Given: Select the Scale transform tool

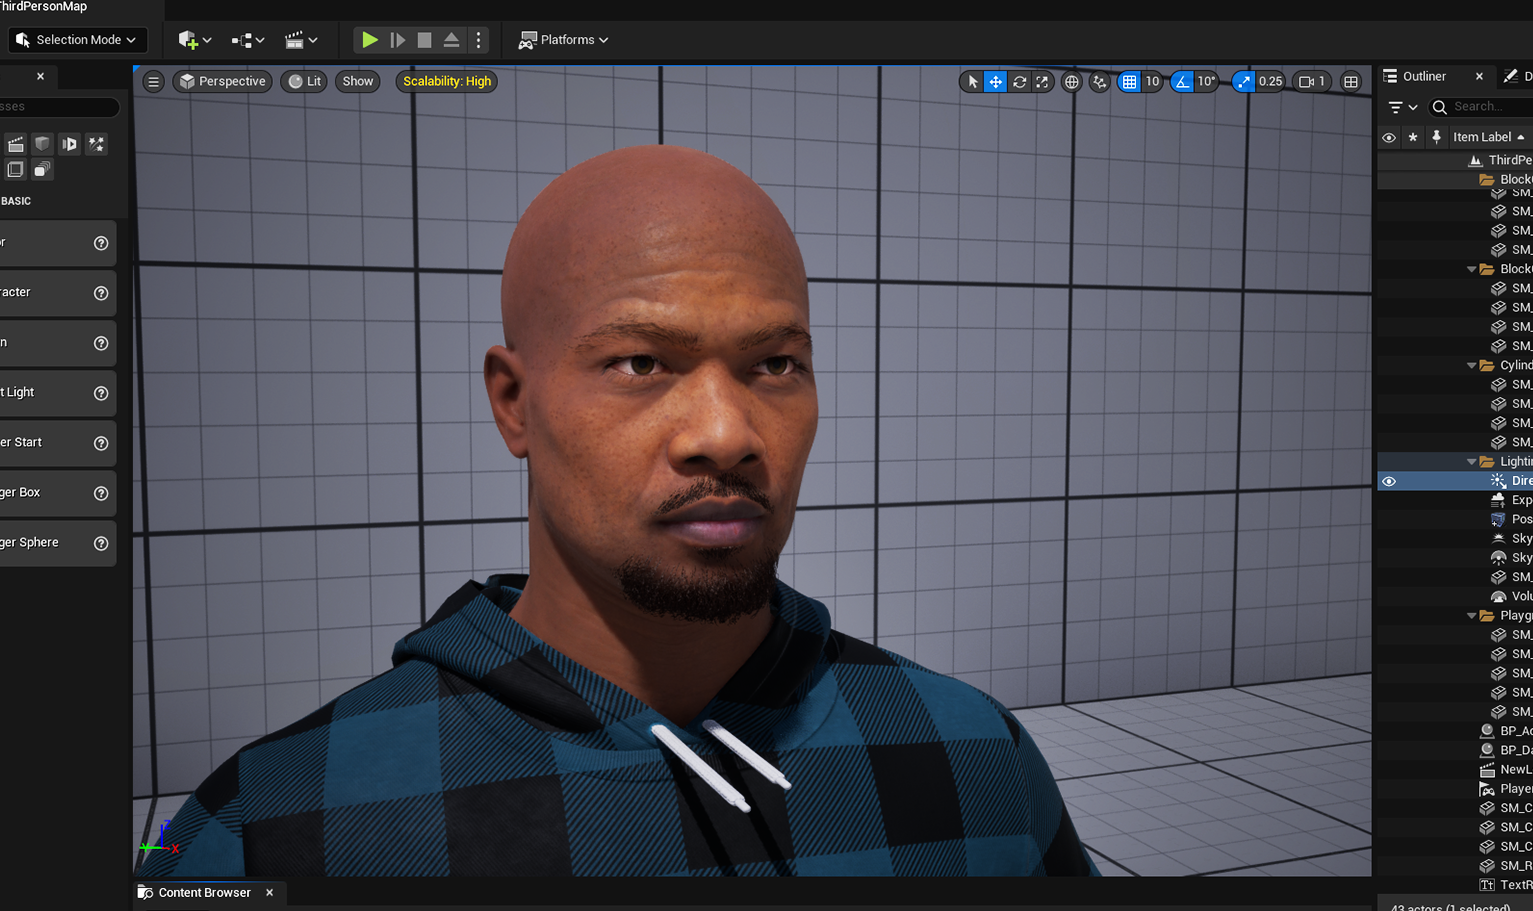Looking at the screenshot, I should (1041, 81).
